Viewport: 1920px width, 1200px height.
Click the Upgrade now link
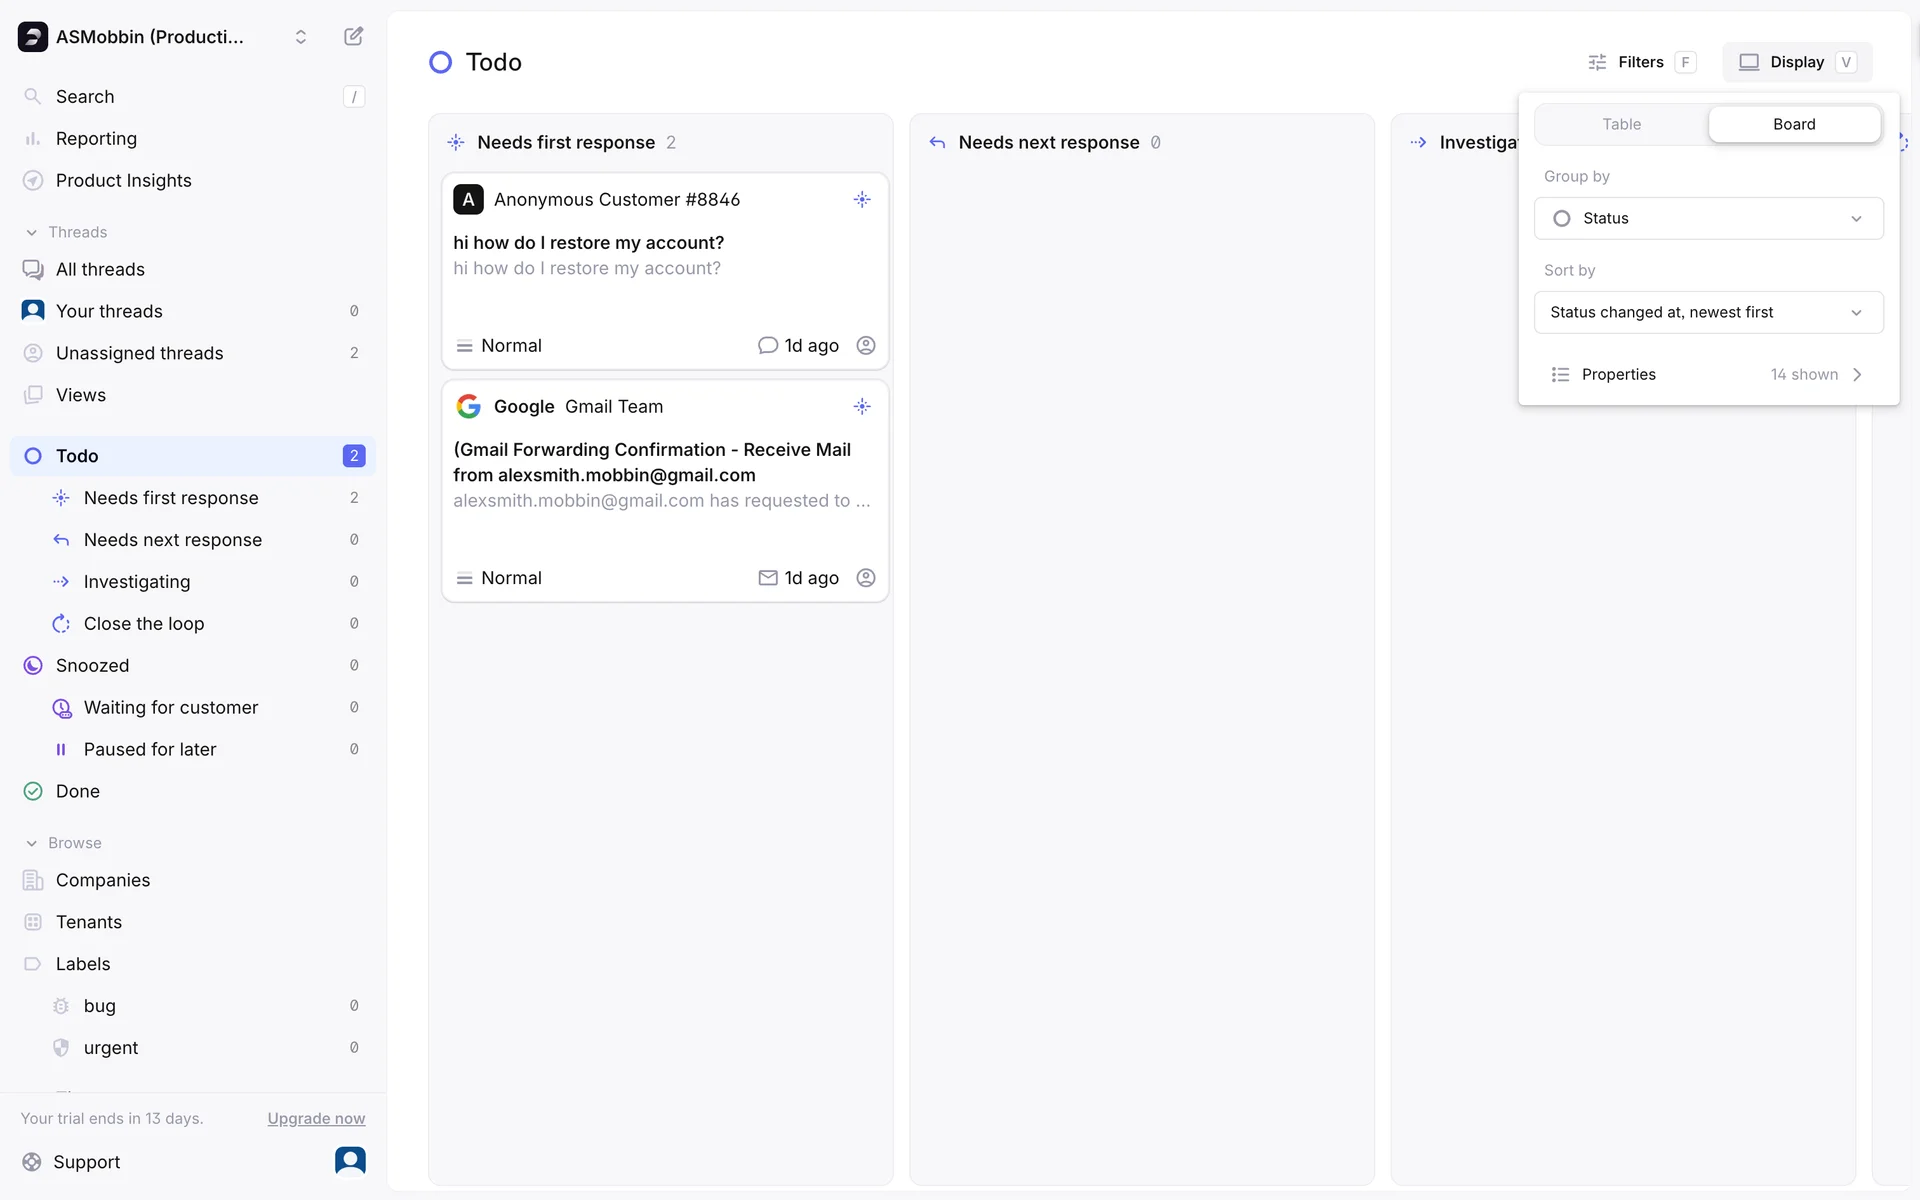click(316, 1119)
